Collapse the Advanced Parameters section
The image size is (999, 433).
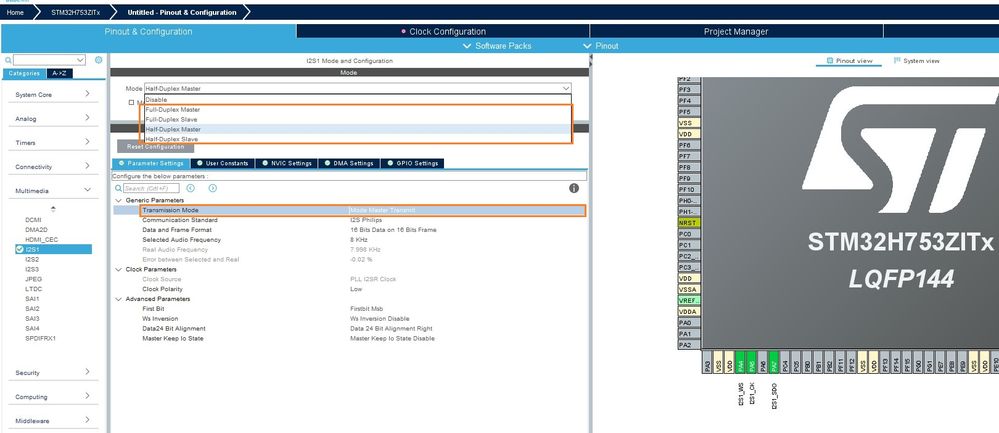pyautogui.click(x=118, y=299)
